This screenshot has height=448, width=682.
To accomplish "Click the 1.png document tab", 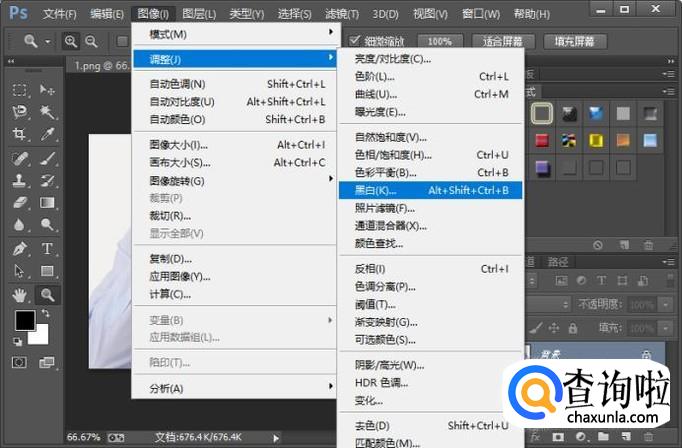I will tap(101, 66).
